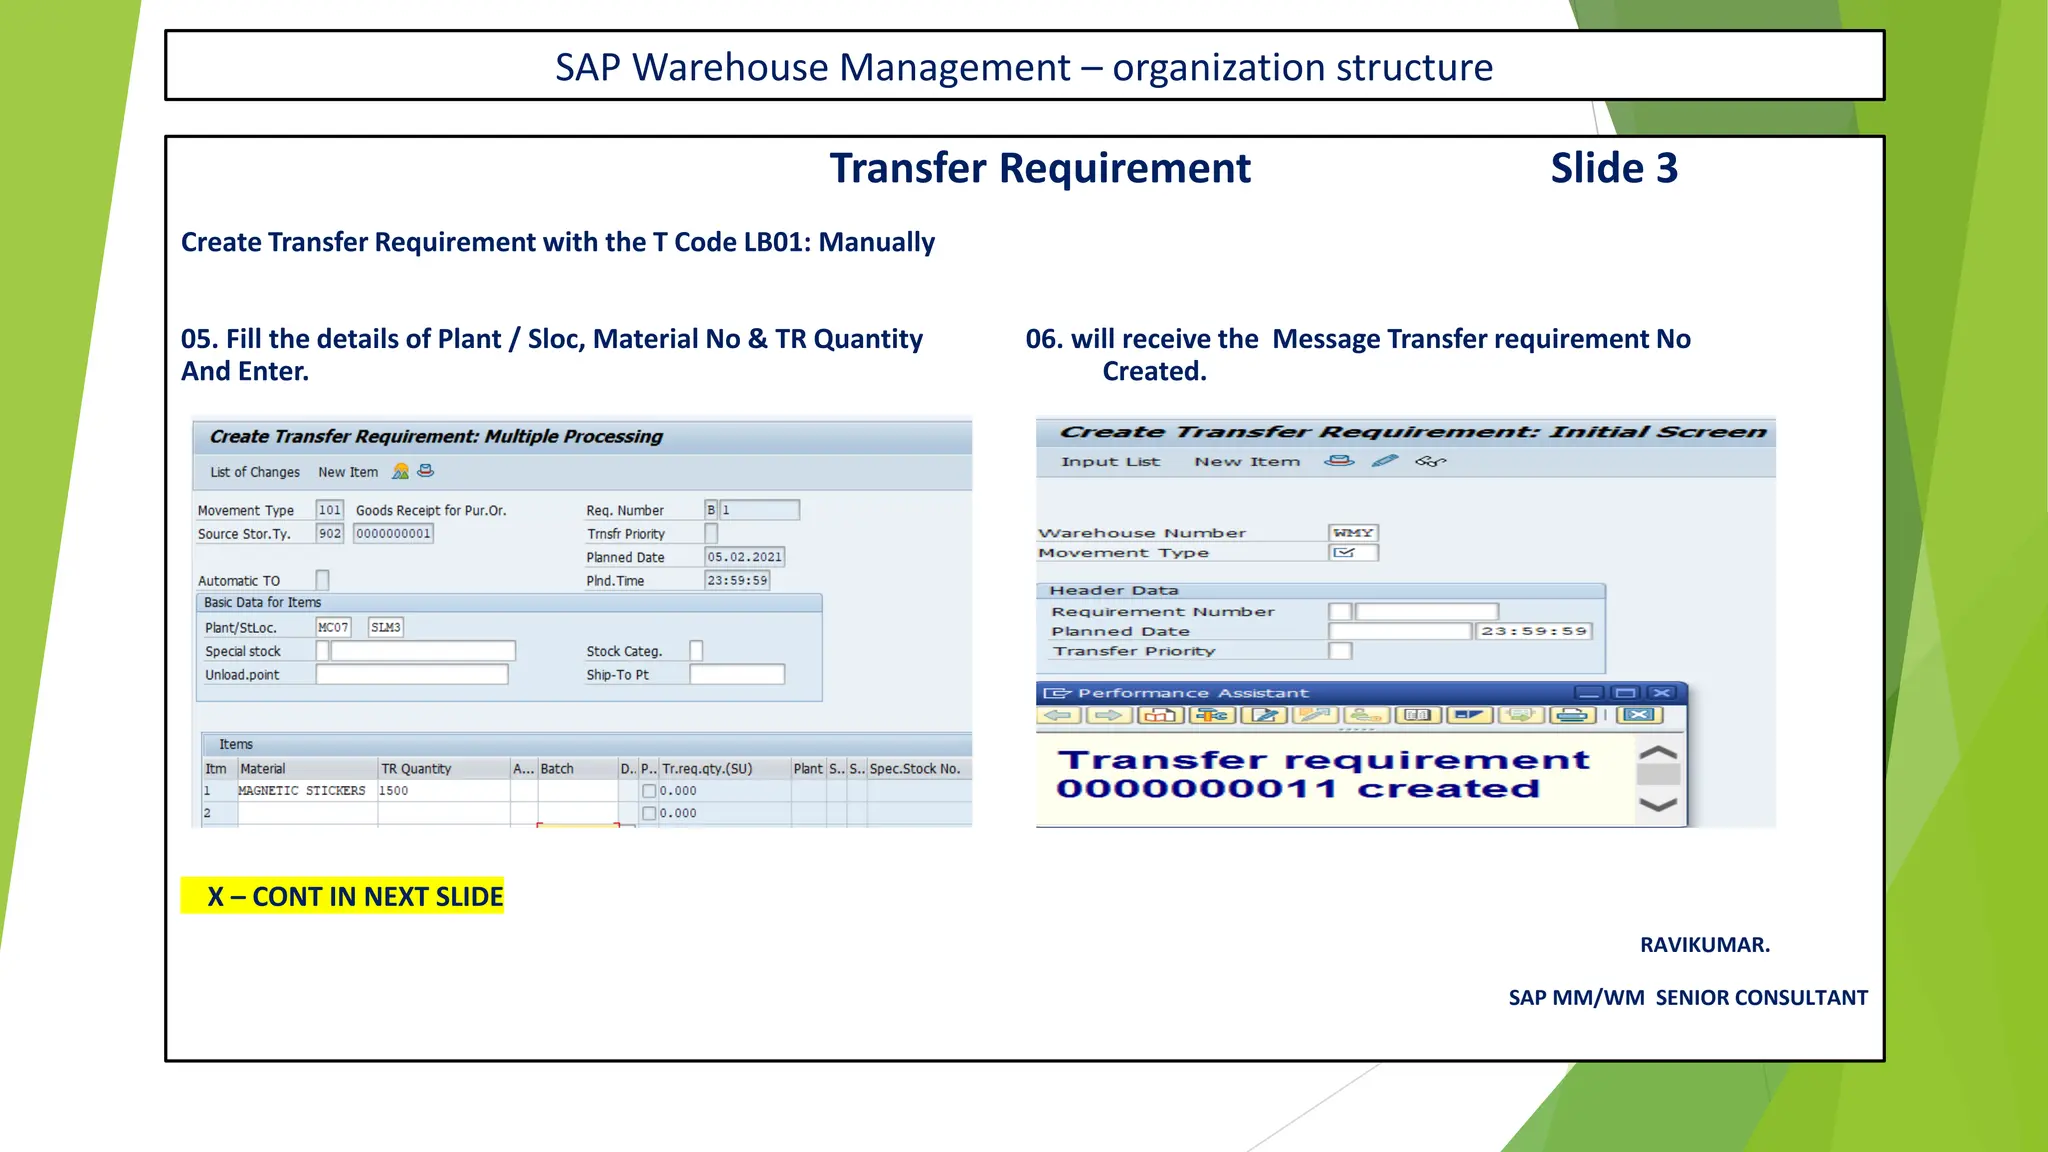Click the Batch column header
The height and width of the screenshot is (1152, 2048).
578,769
